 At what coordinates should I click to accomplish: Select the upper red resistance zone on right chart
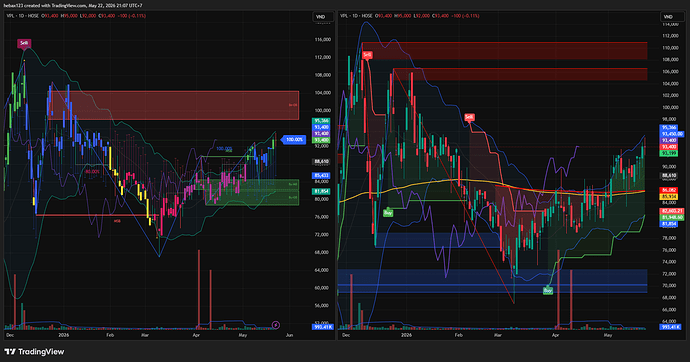click(x=504, y=51)
